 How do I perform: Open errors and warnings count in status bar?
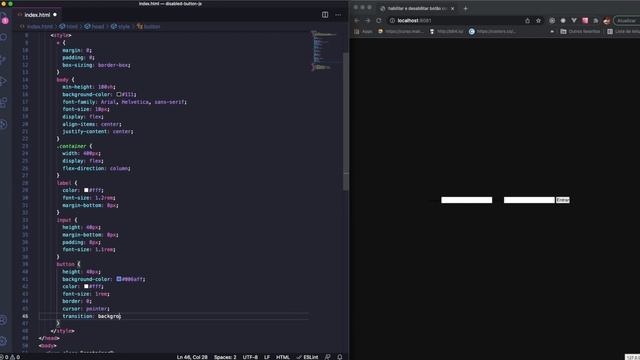pyautogui.click(x=10, y=357)
